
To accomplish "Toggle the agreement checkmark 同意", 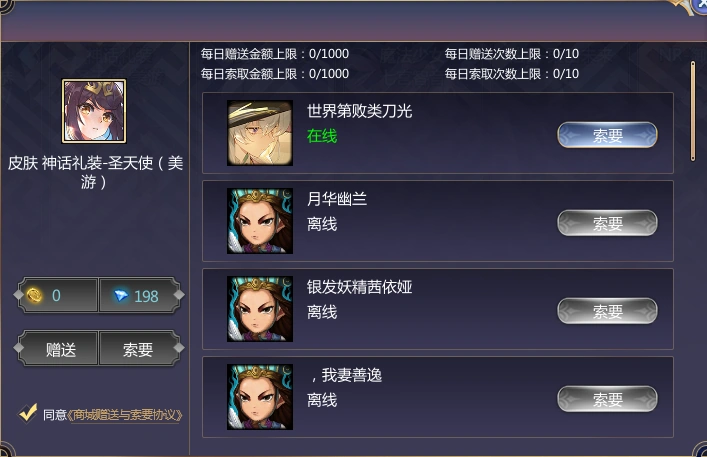I will click(28, 412).
